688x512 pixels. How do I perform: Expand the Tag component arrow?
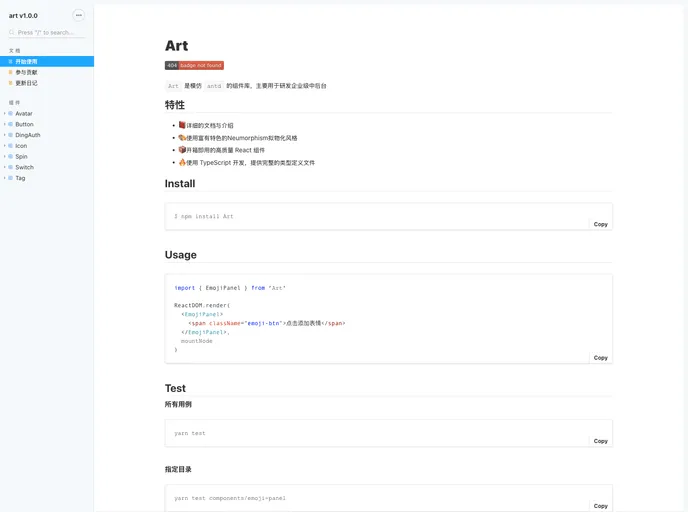point(4,178)
